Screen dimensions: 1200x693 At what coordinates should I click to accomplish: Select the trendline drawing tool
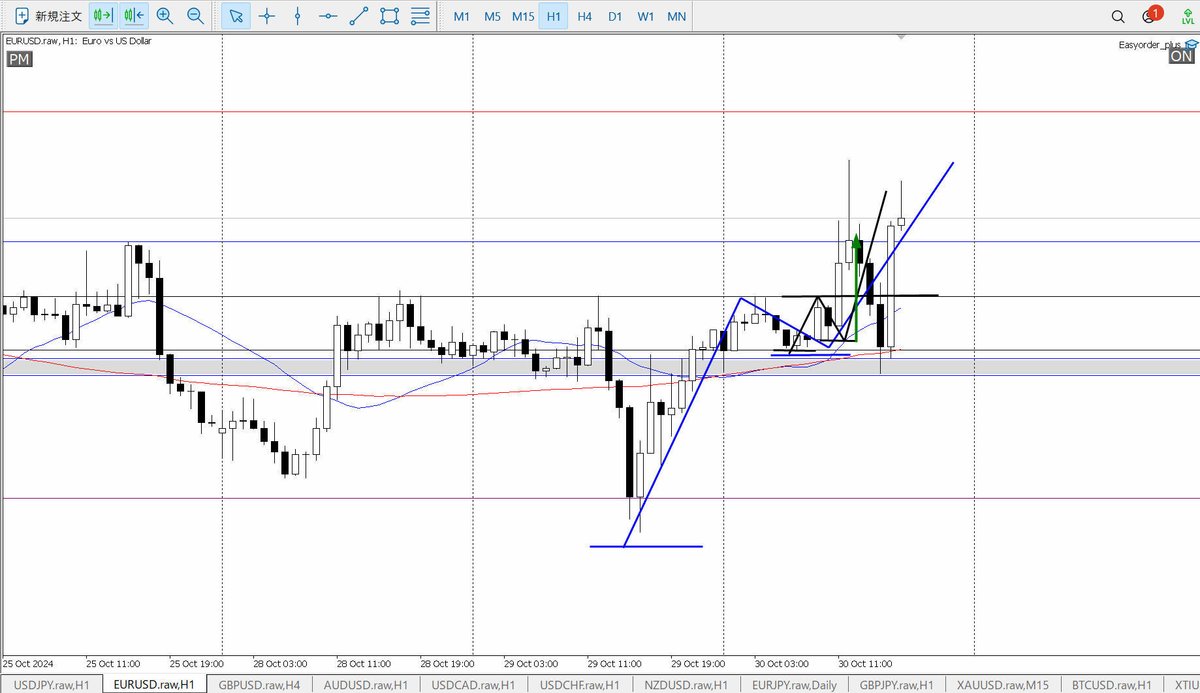coord(359,16)
